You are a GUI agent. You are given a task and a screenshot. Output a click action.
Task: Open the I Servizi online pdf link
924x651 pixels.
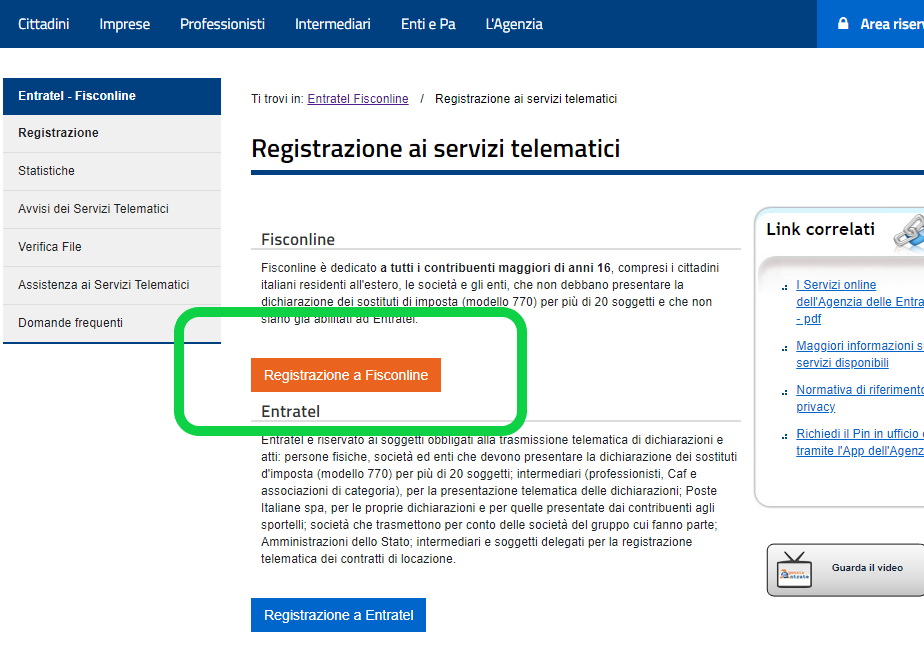(860, 302)
